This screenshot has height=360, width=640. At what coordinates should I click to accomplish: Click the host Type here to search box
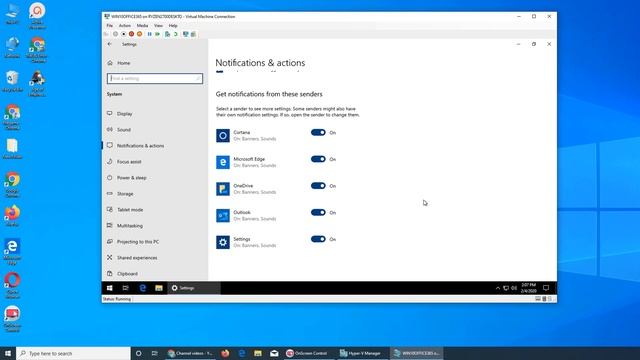pyautogui.click(x=73, y=353)
